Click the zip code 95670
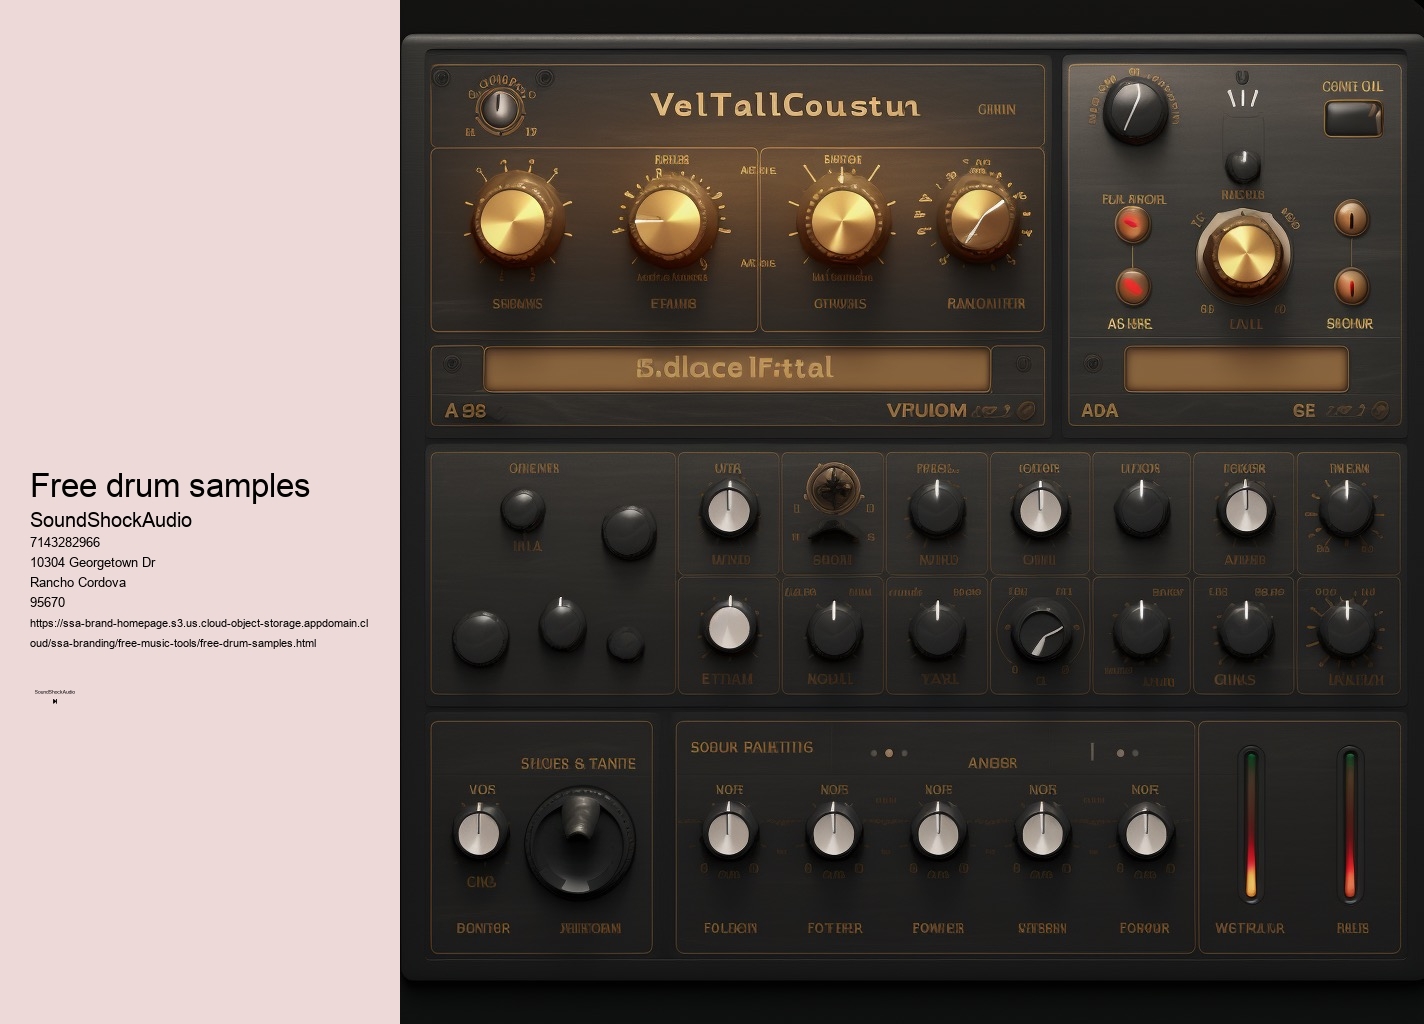This screenshot has height=1024, width=1424. (x=47, y=602)
